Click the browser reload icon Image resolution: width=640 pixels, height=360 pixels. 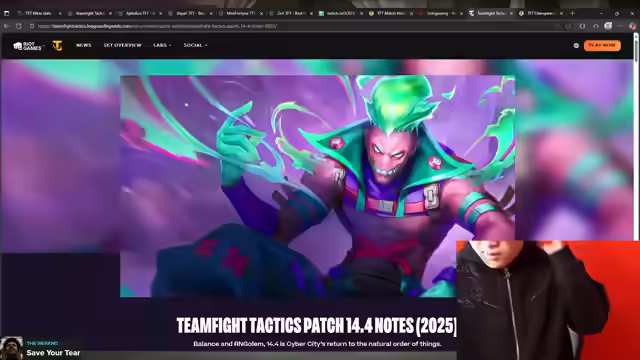point(19,26)
